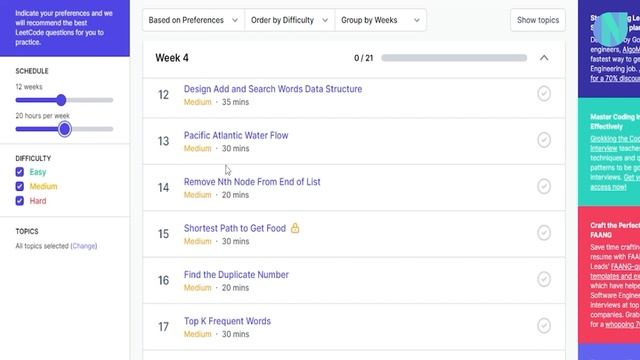
Task: Uncheck the Easy difficulty checkbox
Action: 20,172
